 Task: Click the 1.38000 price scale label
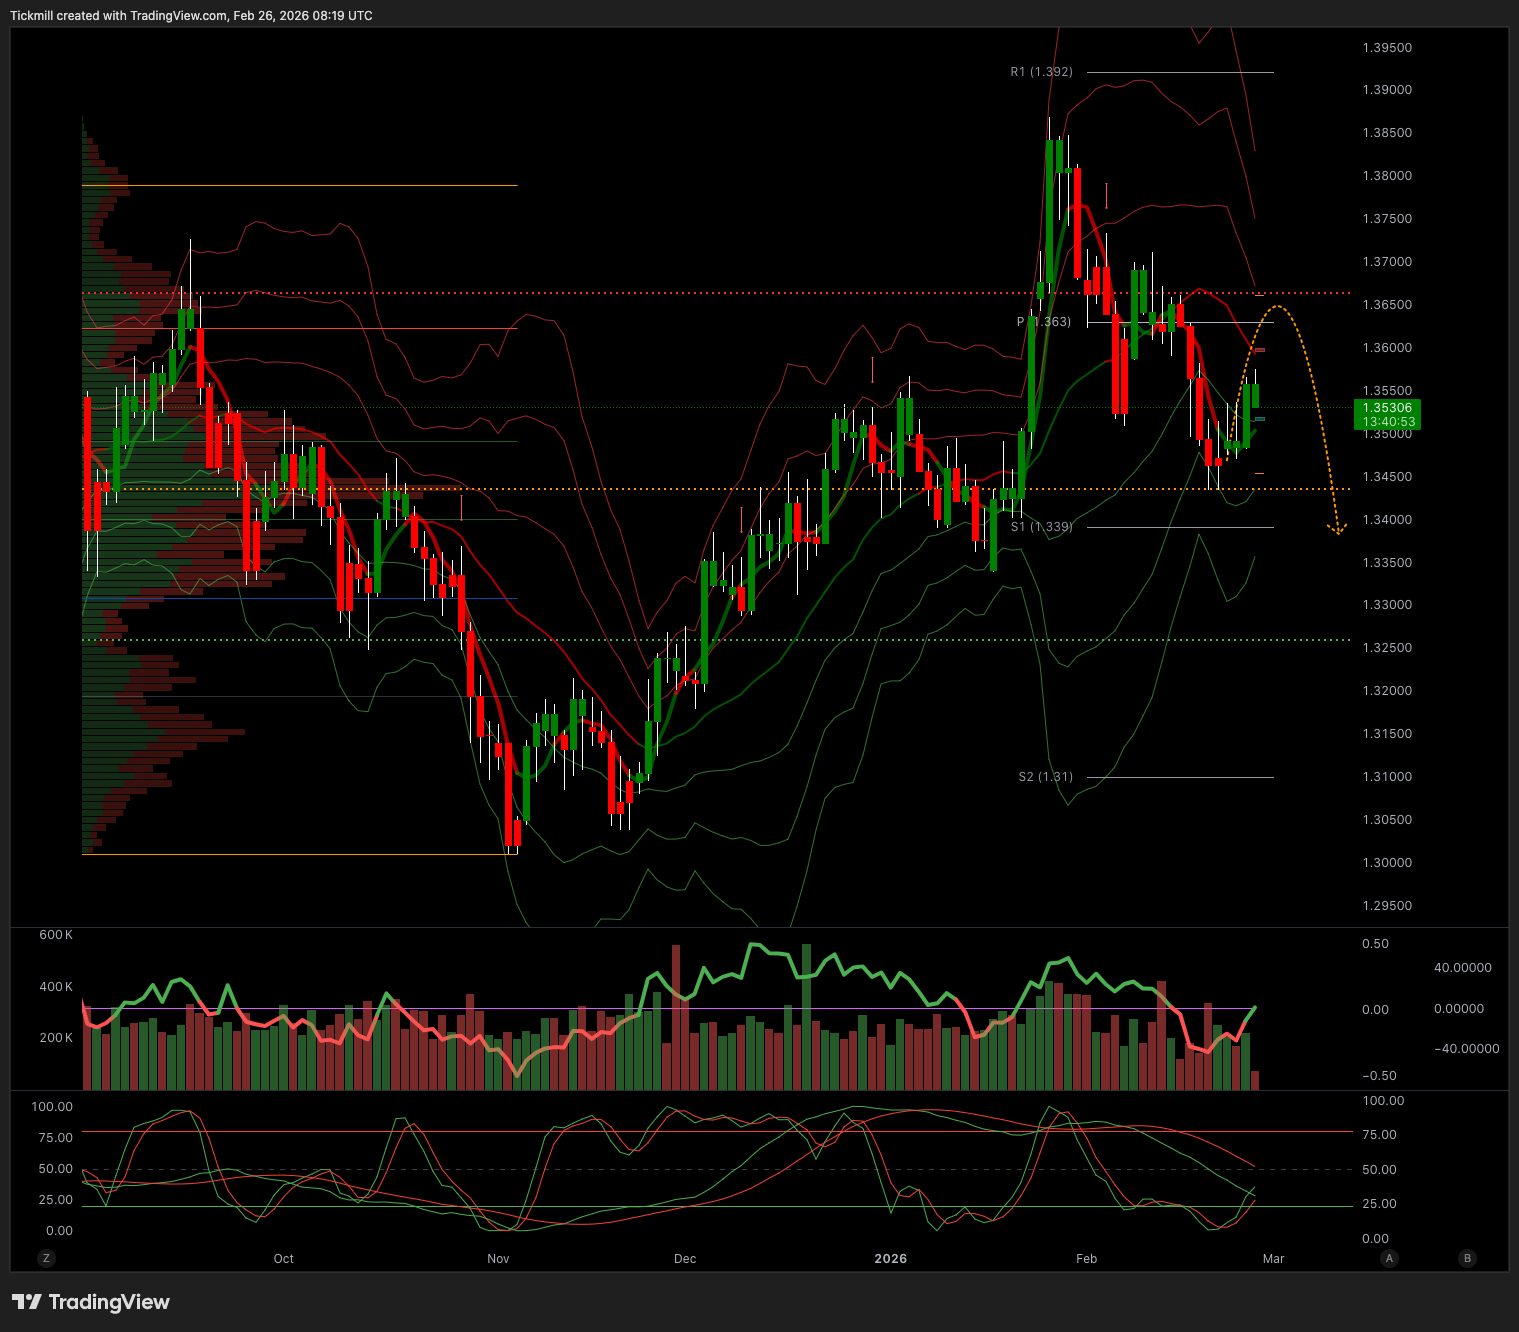point(1387,176)
